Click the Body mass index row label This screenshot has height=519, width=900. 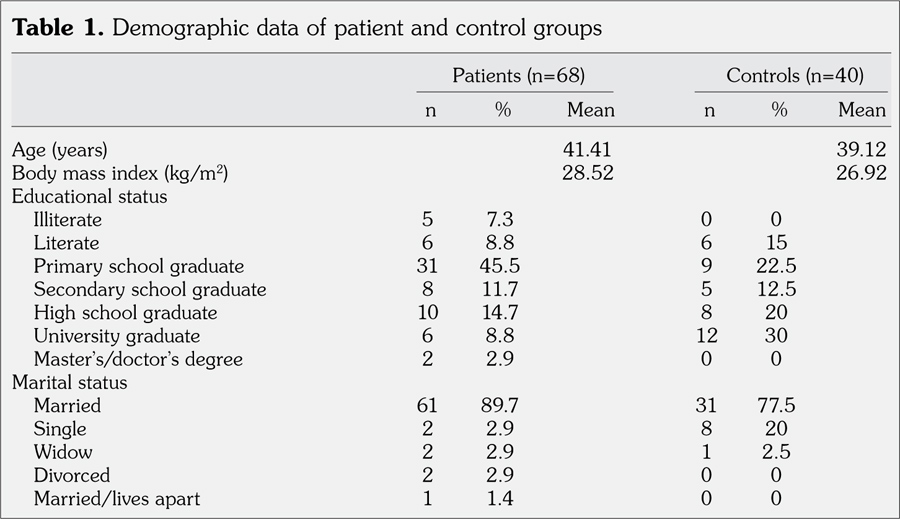120,173
